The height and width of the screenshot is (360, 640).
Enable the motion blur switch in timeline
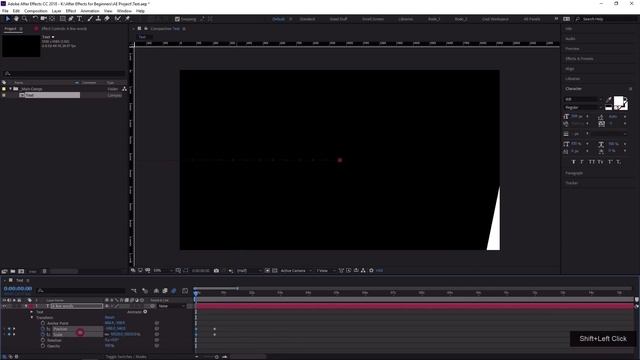[173, 291]
